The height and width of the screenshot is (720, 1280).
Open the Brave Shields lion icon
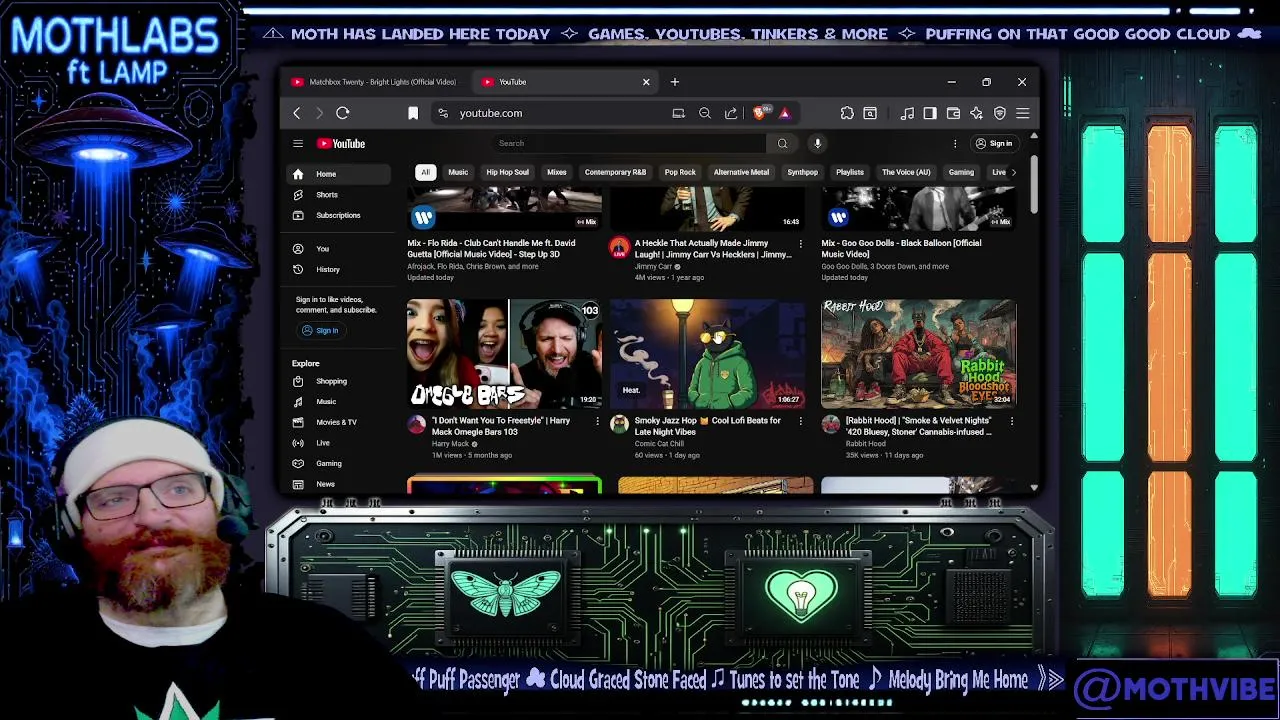tap(759, 113)
